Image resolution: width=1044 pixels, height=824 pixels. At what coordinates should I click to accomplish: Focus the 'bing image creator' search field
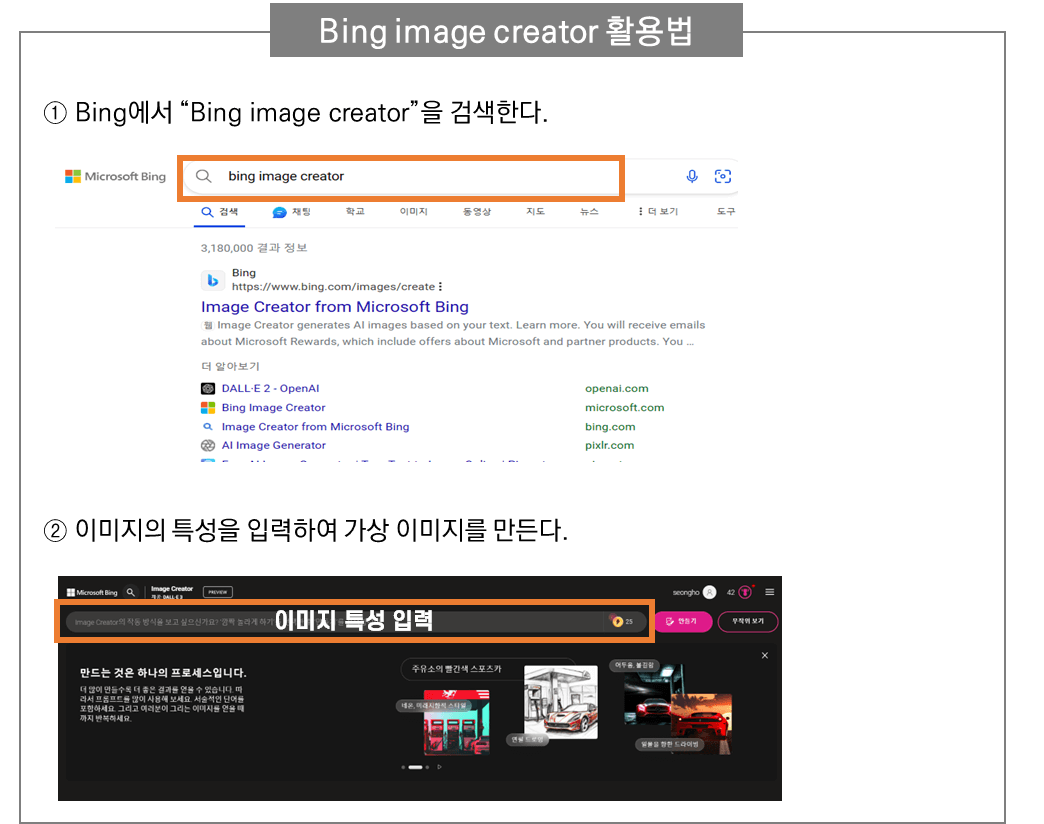point(401,176)
